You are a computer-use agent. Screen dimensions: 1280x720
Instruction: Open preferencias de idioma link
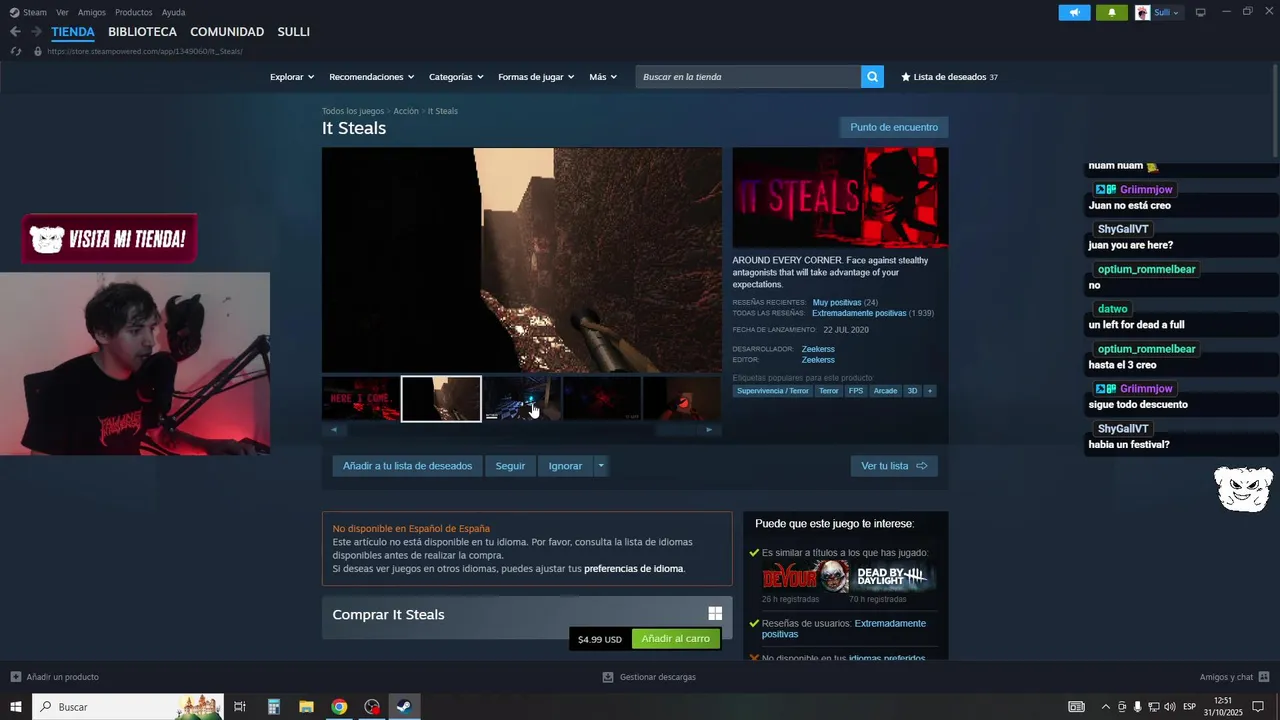[x=634, y=569]
